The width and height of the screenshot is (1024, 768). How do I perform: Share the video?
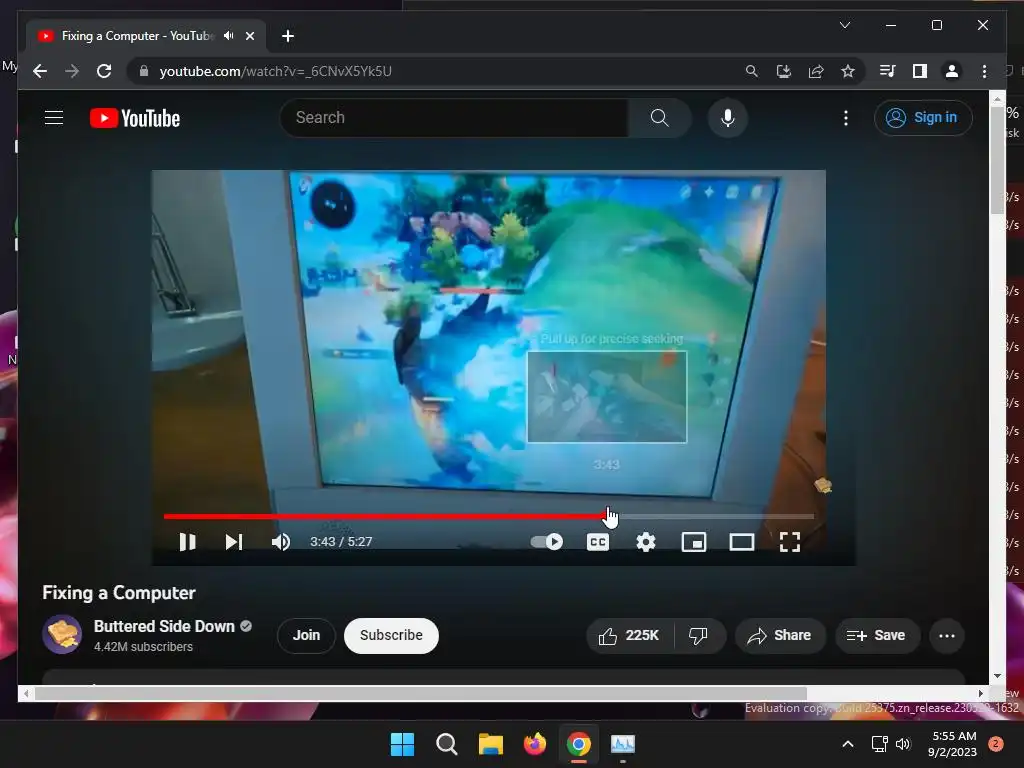click(x=780, y=635)
